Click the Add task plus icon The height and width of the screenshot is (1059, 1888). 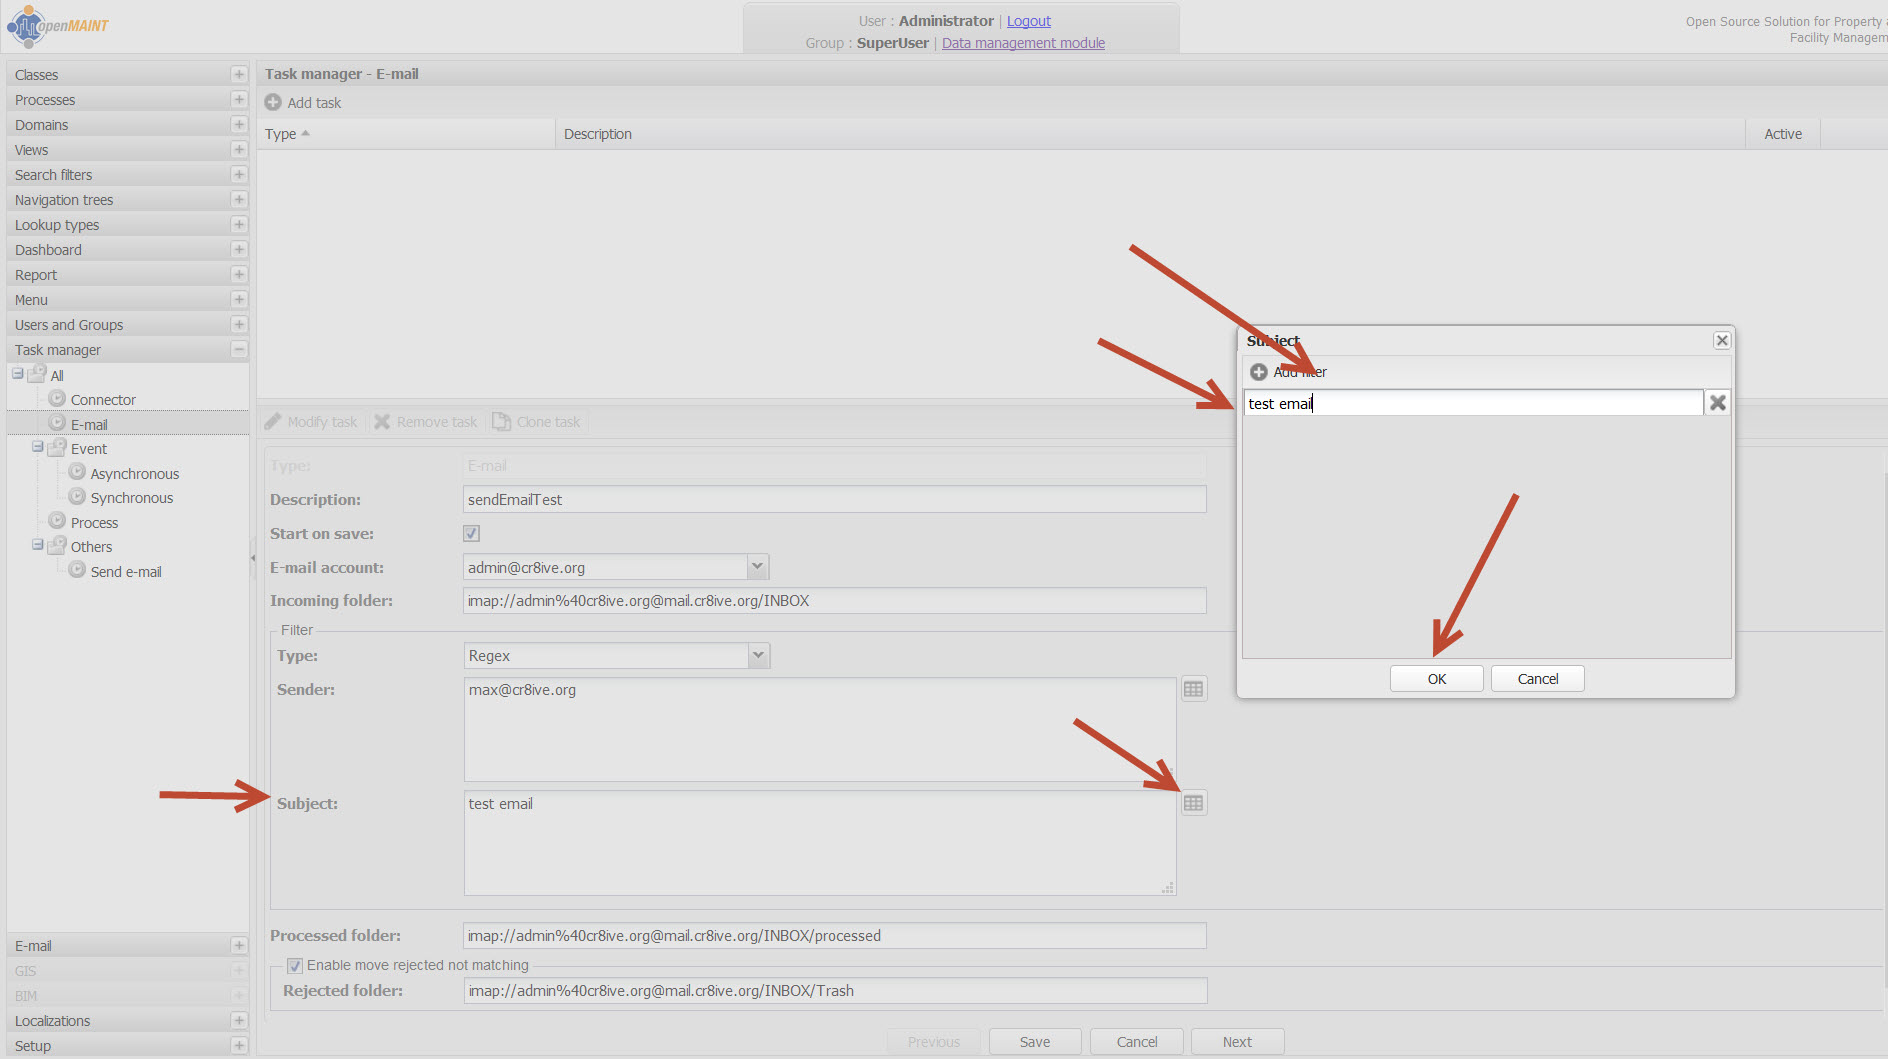pos(273,103)
